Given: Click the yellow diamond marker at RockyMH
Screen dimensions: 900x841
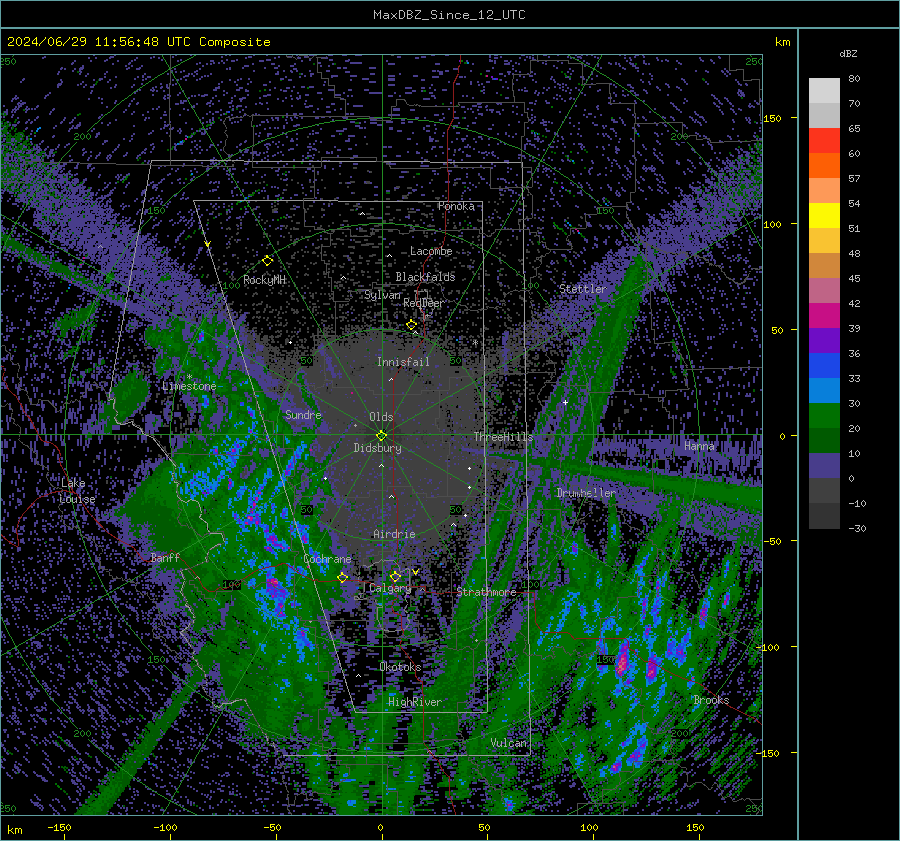Looking at the screenshot, I should pyautogui.click(x=267, y=261).
